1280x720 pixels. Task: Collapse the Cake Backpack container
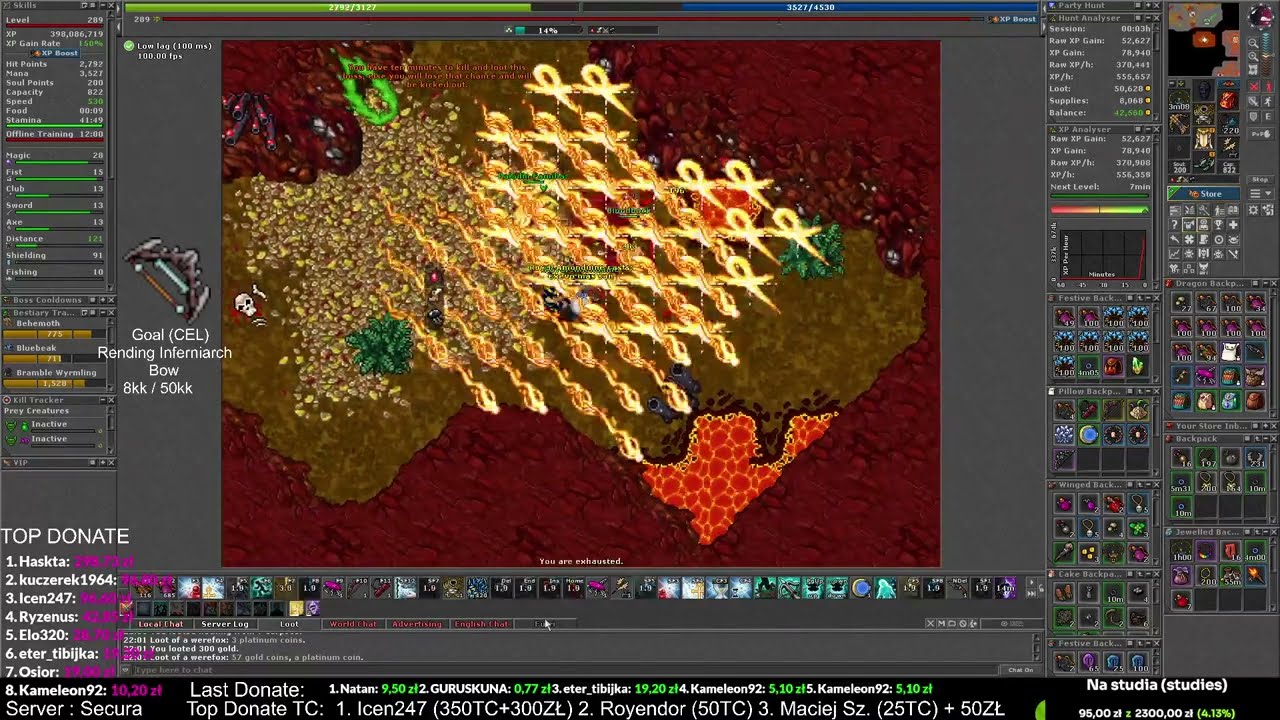[x=1148, y=574]
